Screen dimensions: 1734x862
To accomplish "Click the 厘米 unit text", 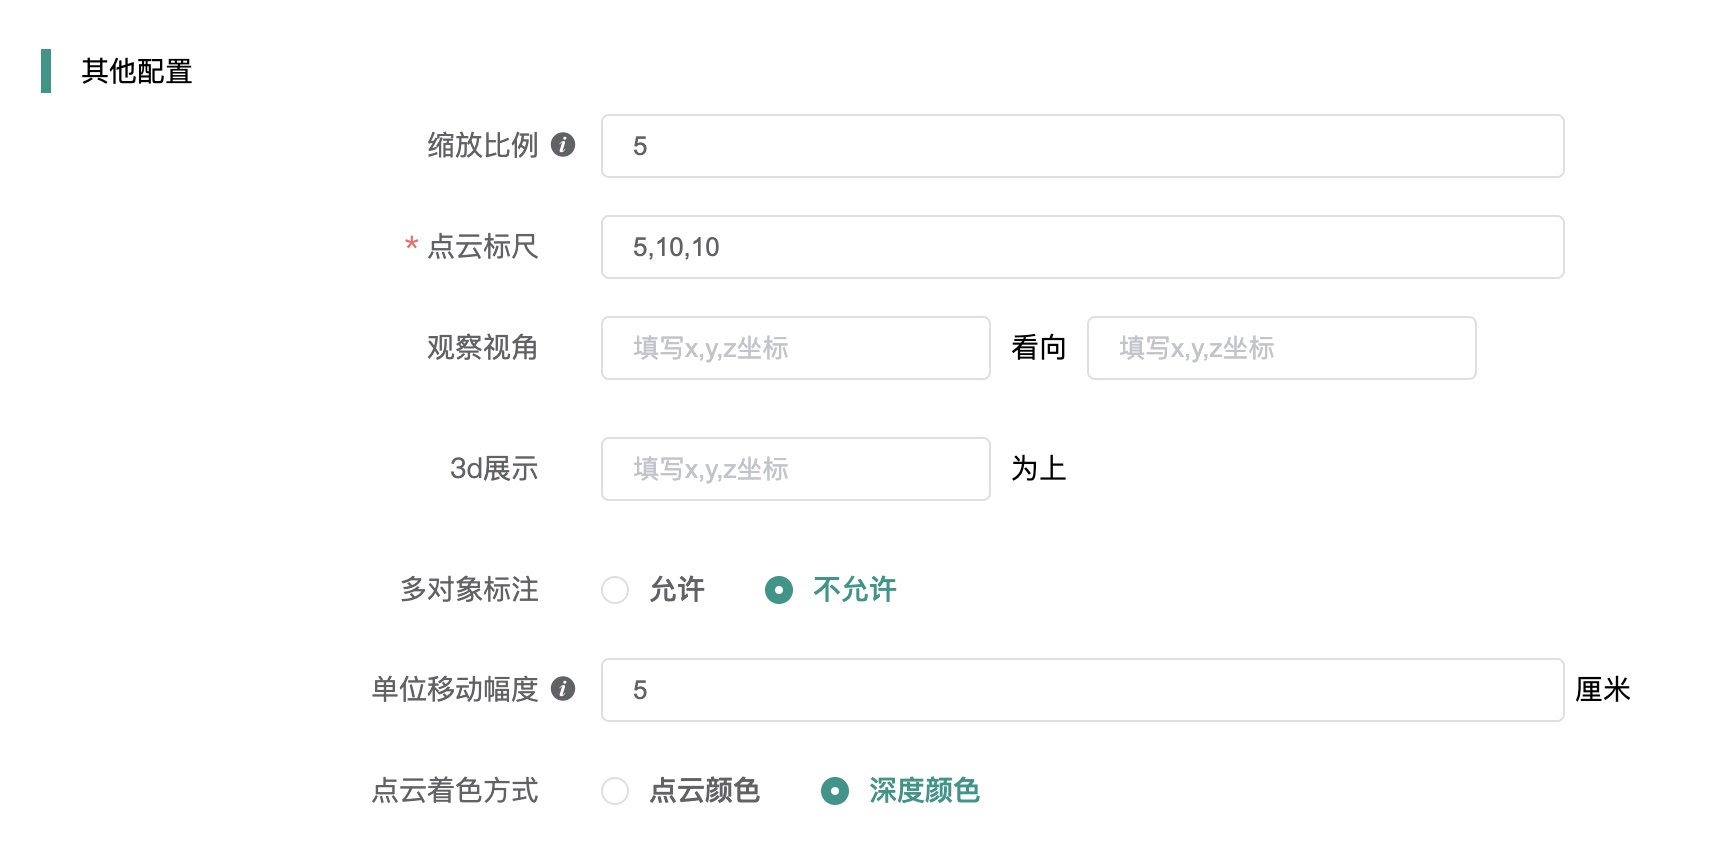I will 1603,690.
